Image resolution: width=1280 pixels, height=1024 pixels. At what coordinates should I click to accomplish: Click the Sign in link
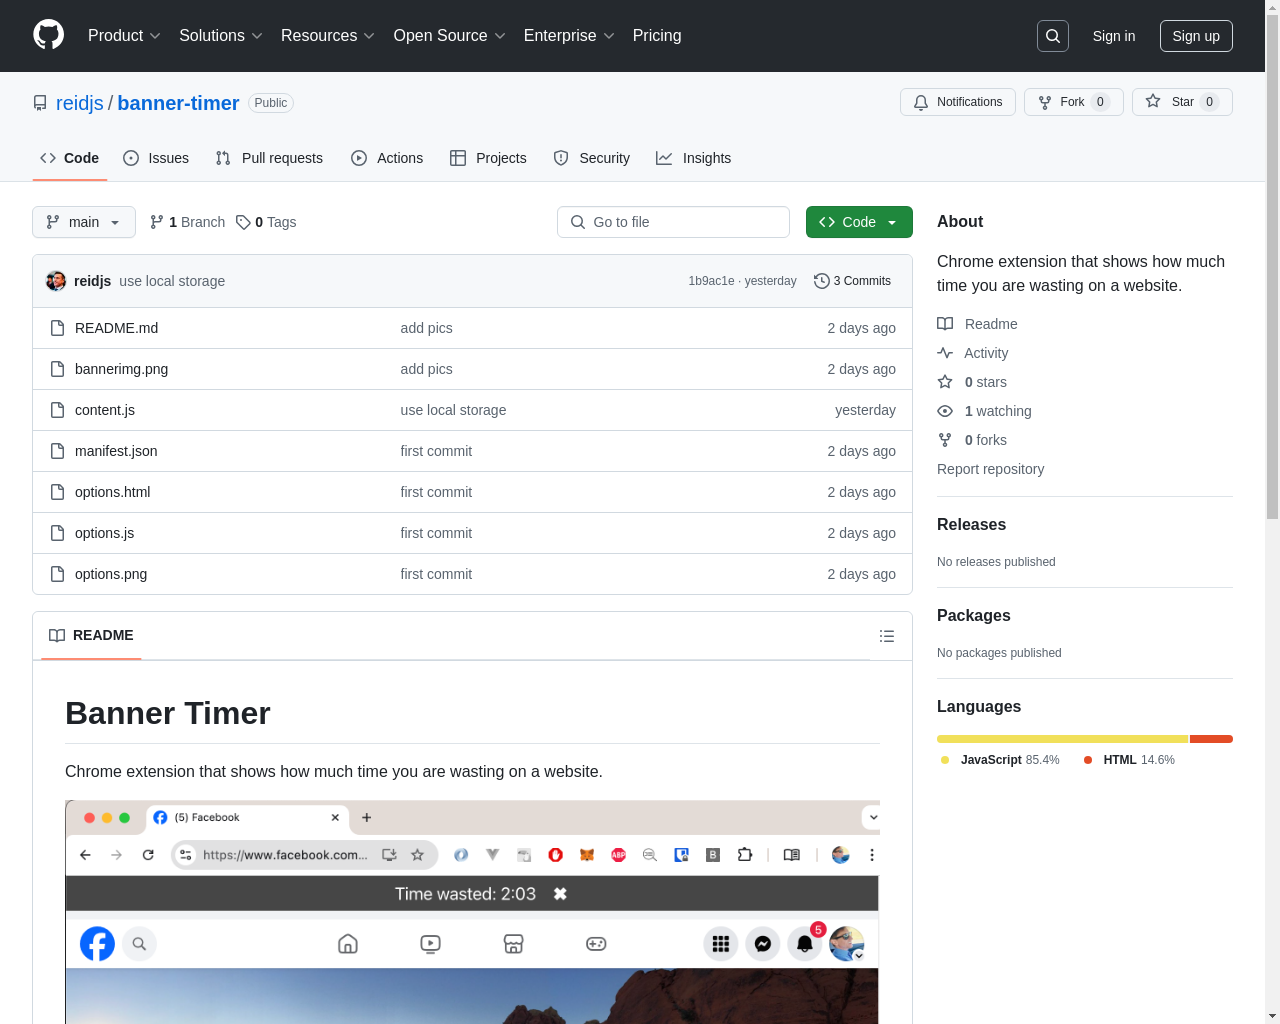[1114, 36]
